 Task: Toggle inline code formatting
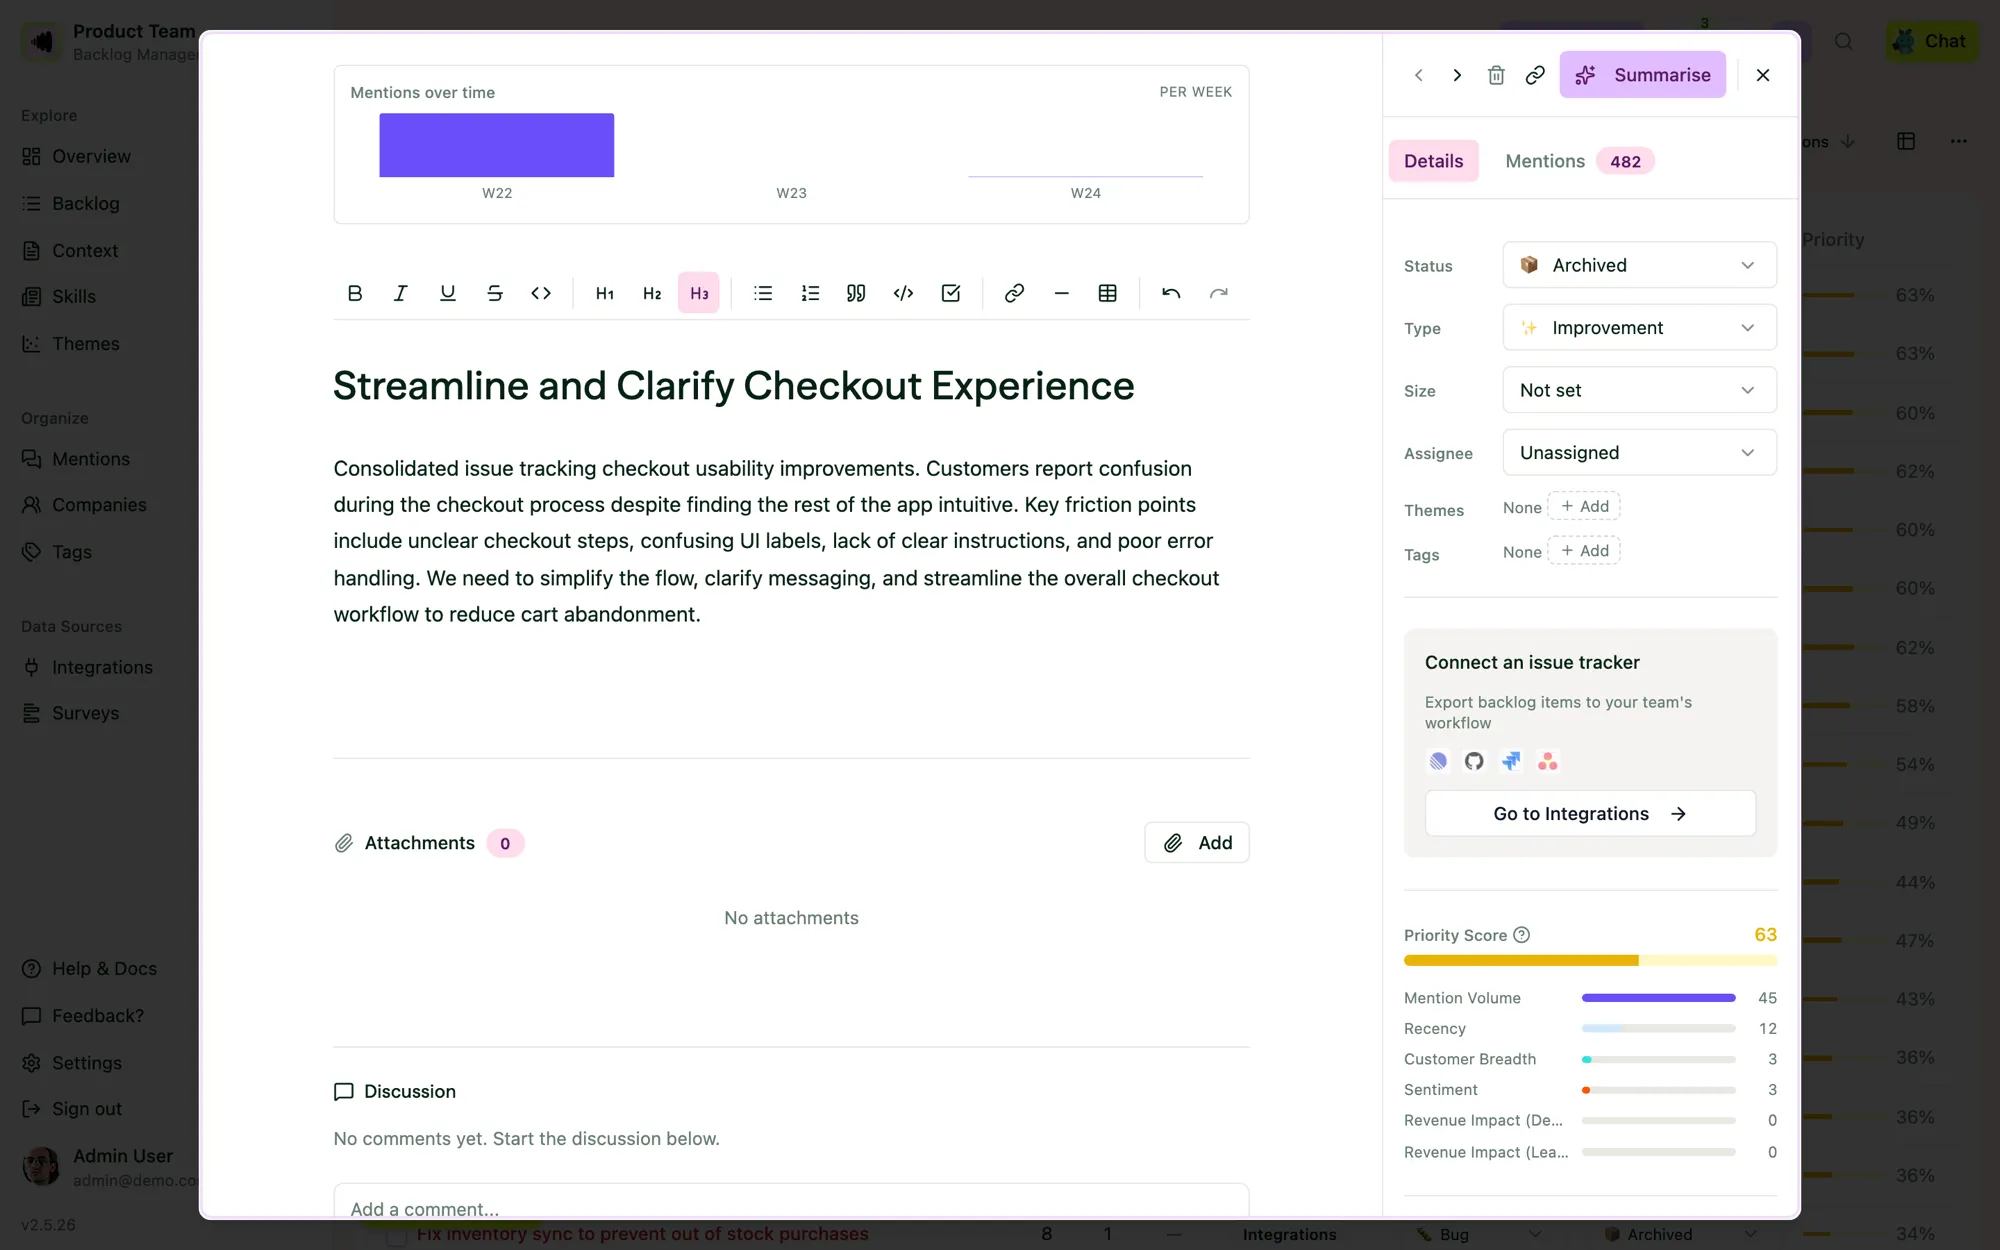(541, 293)
